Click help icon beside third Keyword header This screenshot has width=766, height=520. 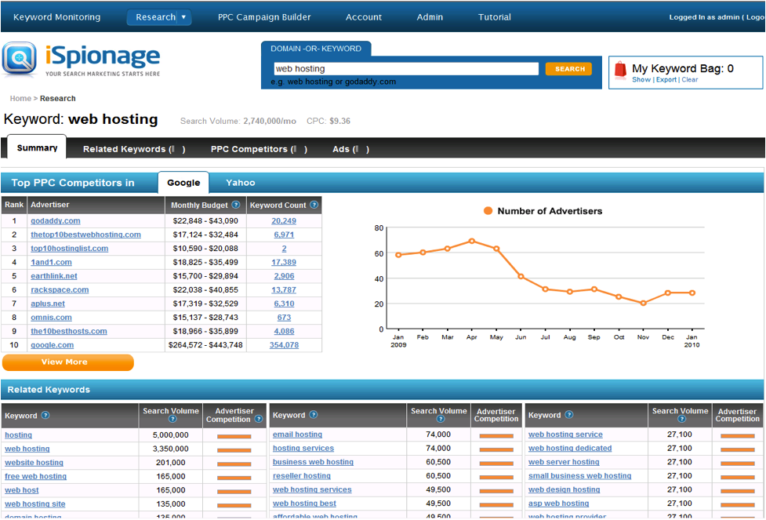569,414
